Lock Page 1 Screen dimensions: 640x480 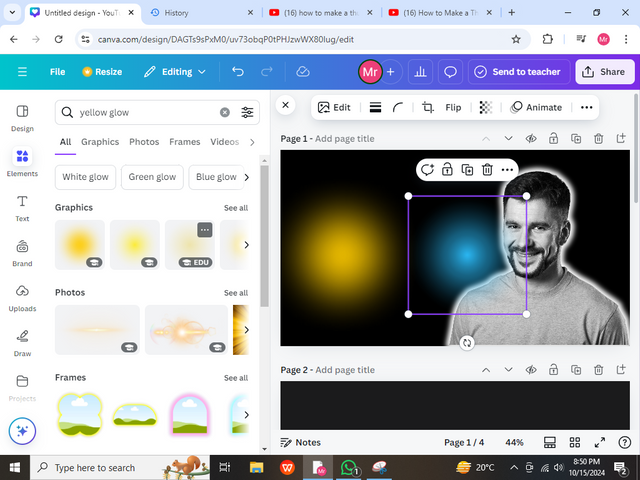[x=553, y=139]
